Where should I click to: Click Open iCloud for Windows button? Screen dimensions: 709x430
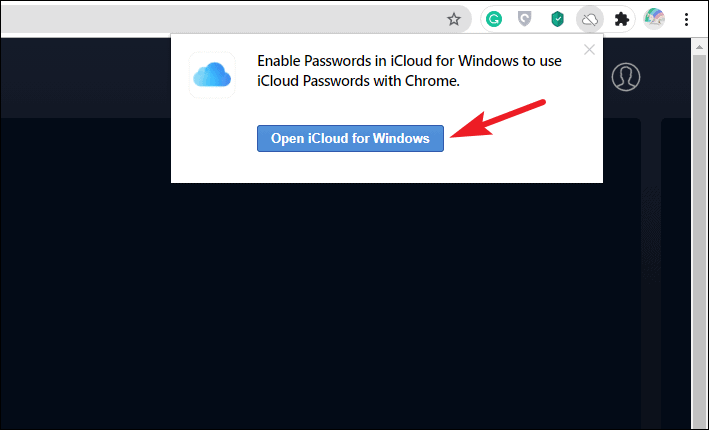click(350, 138)
